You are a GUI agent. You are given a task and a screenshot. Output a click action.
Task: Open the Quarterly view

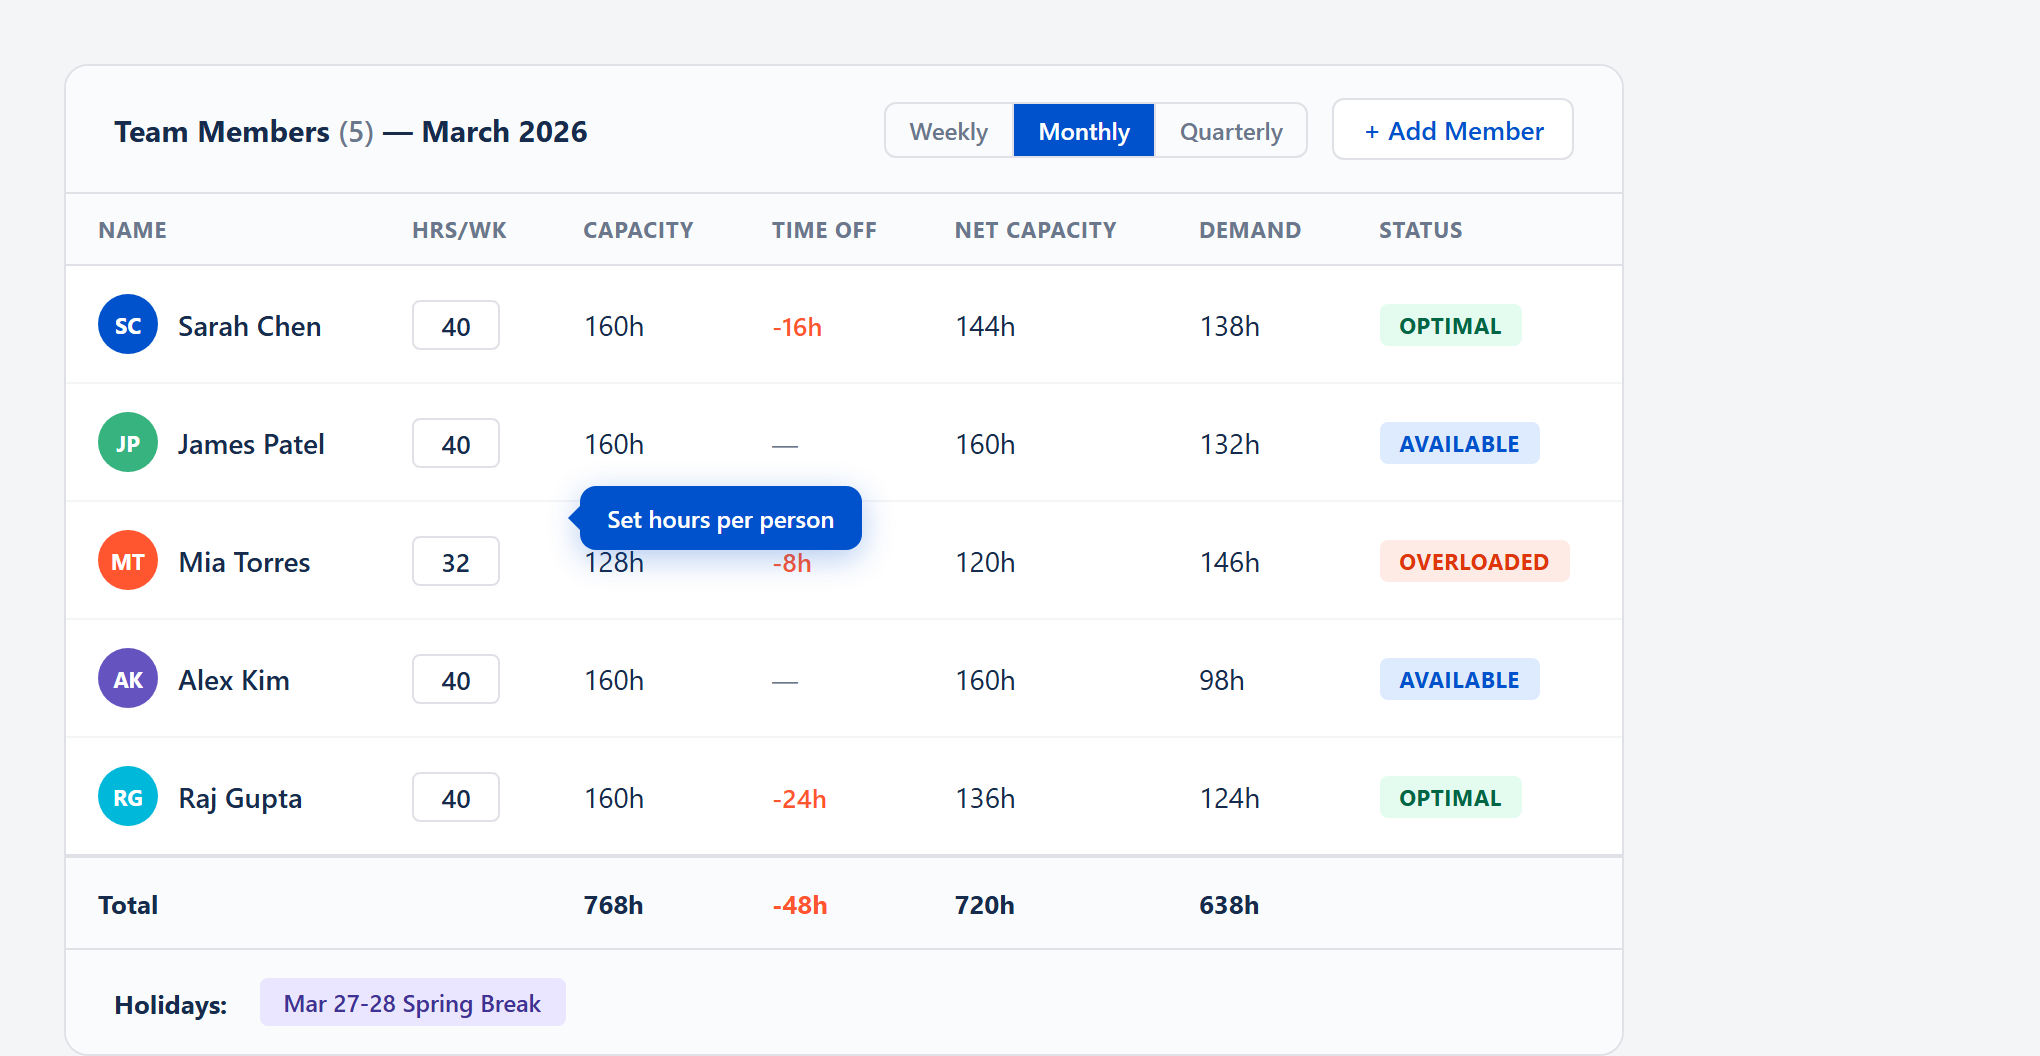pyautogui.click(x=1230, y=130)
